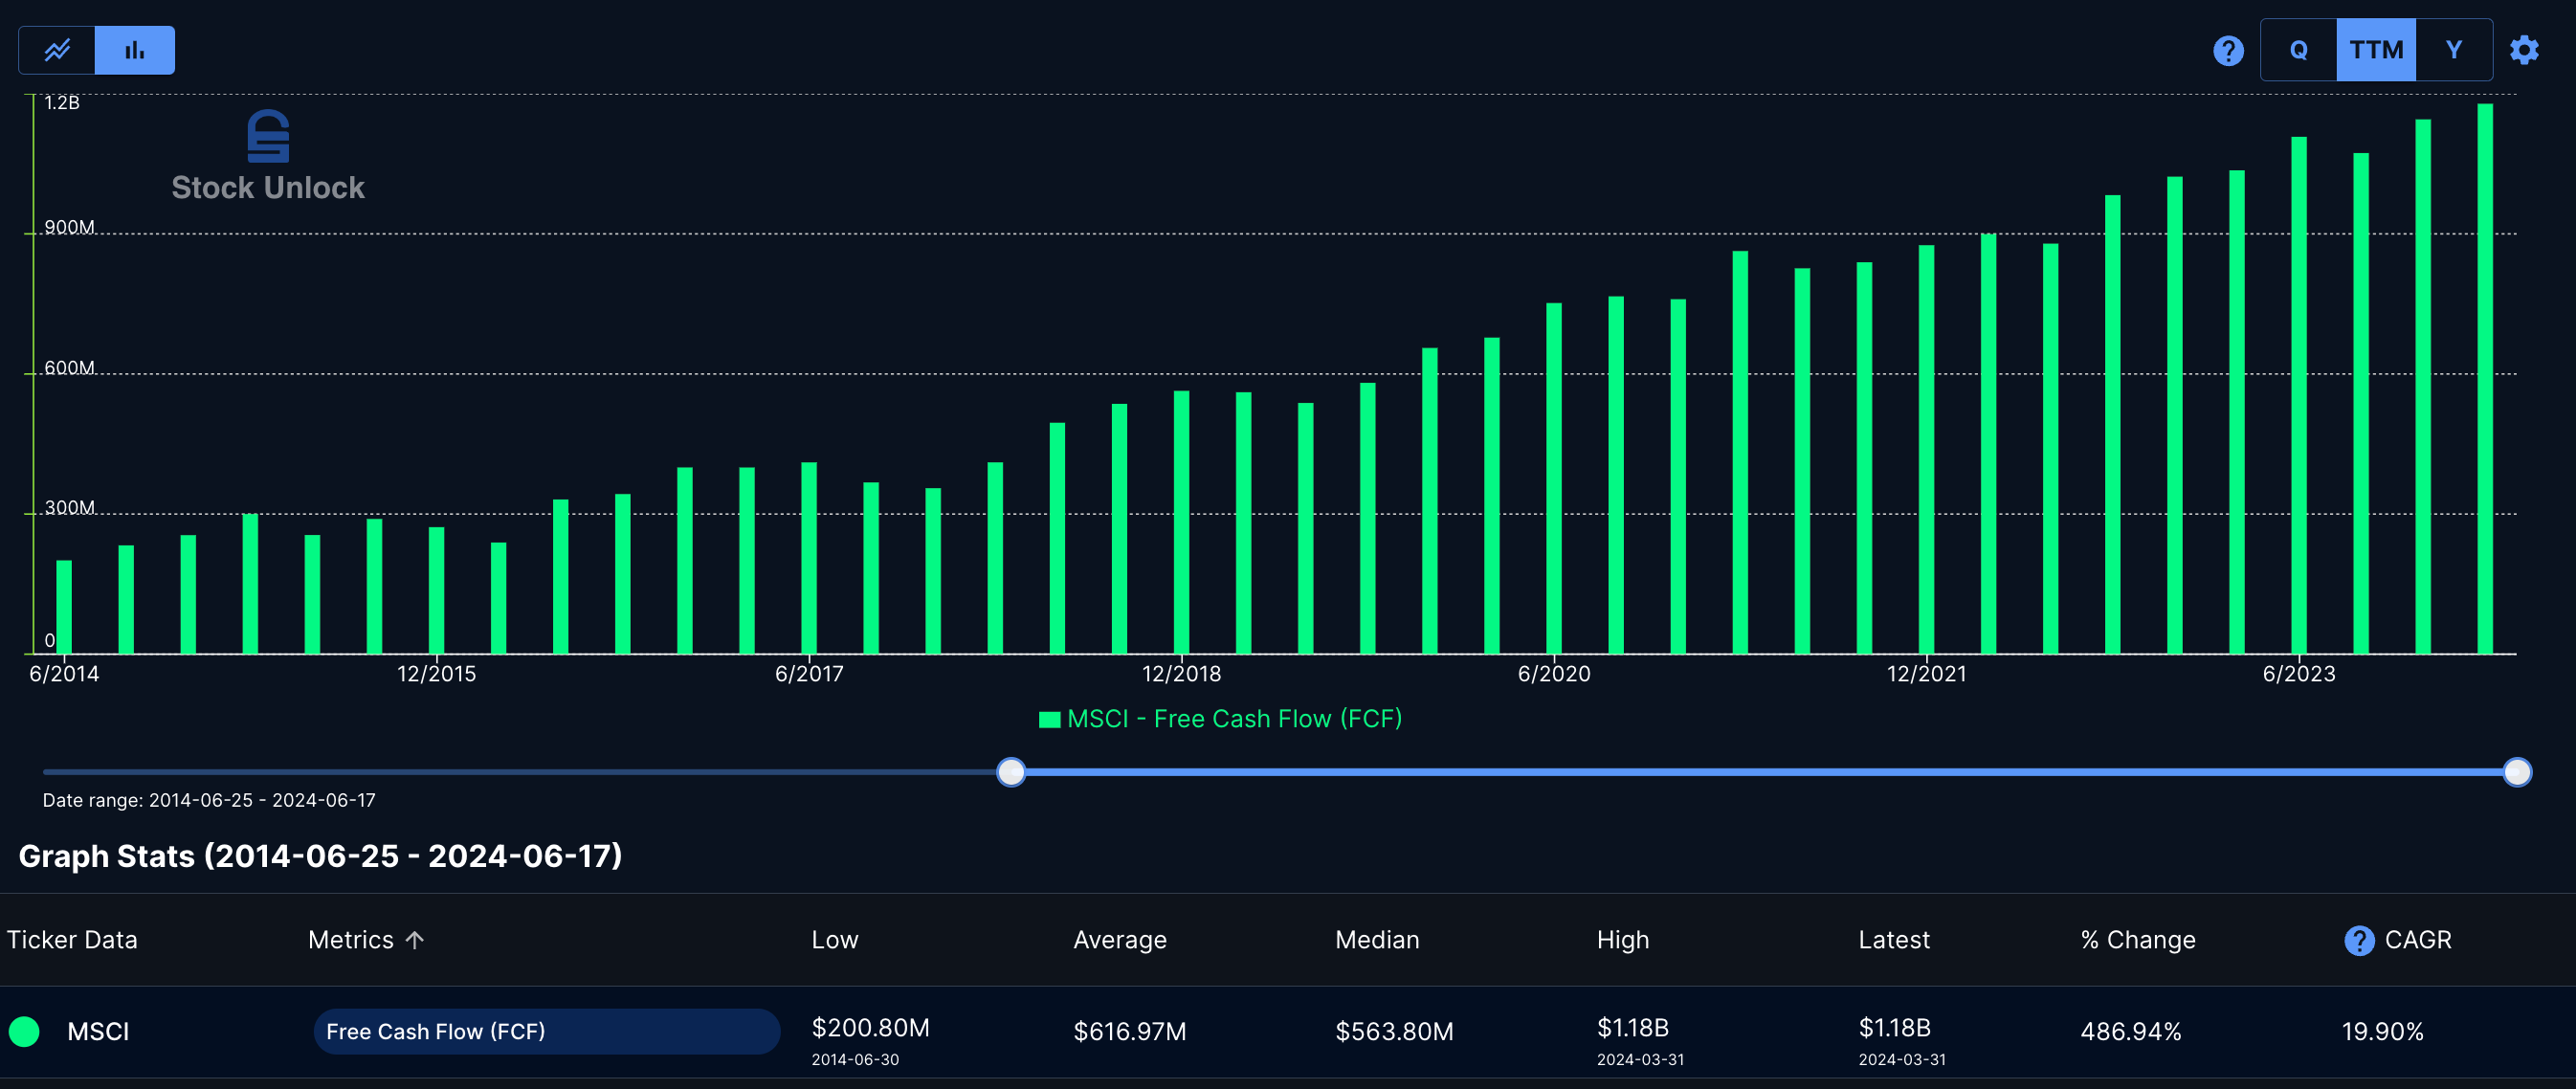Click the 2014-06-30 low date
This screenshot has height=1089, width=2576.
point(855,1059)
